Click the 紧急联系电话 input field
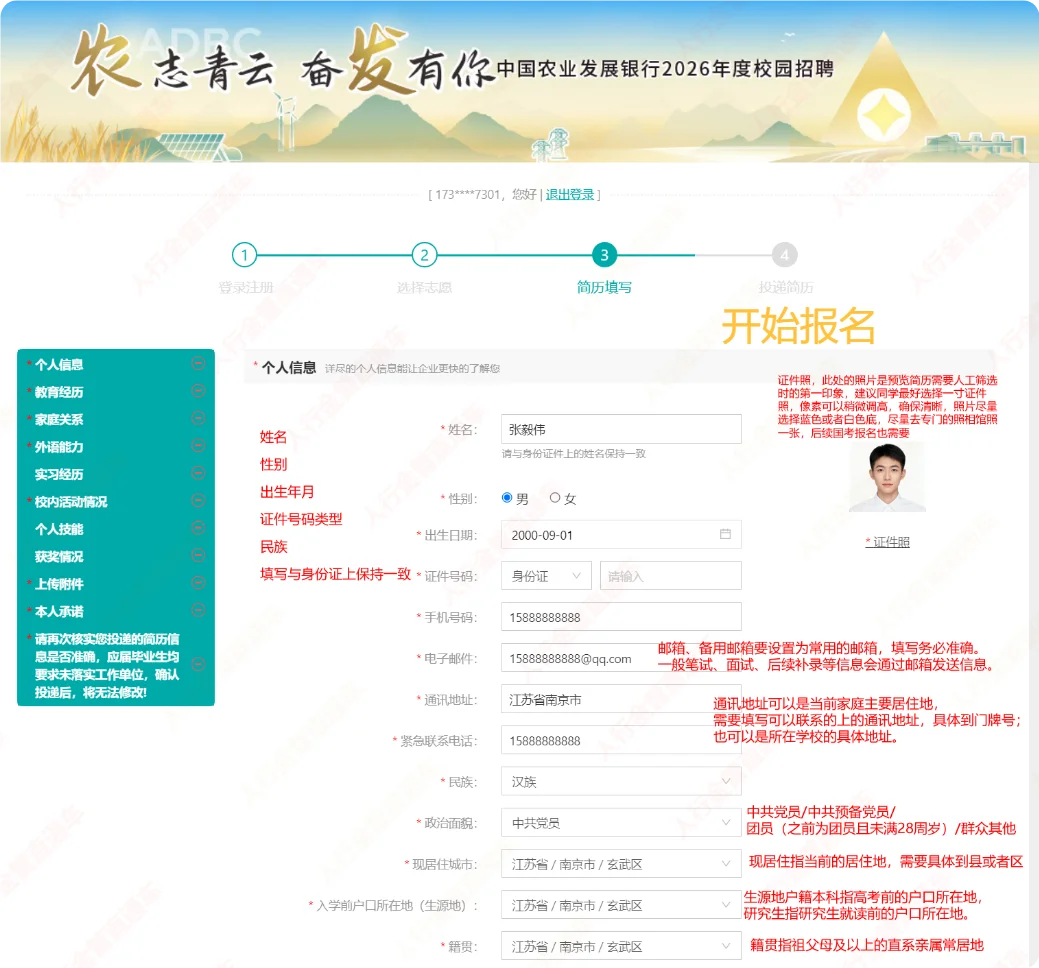This screenshot has width=1039, height=968. coord(621,741)
